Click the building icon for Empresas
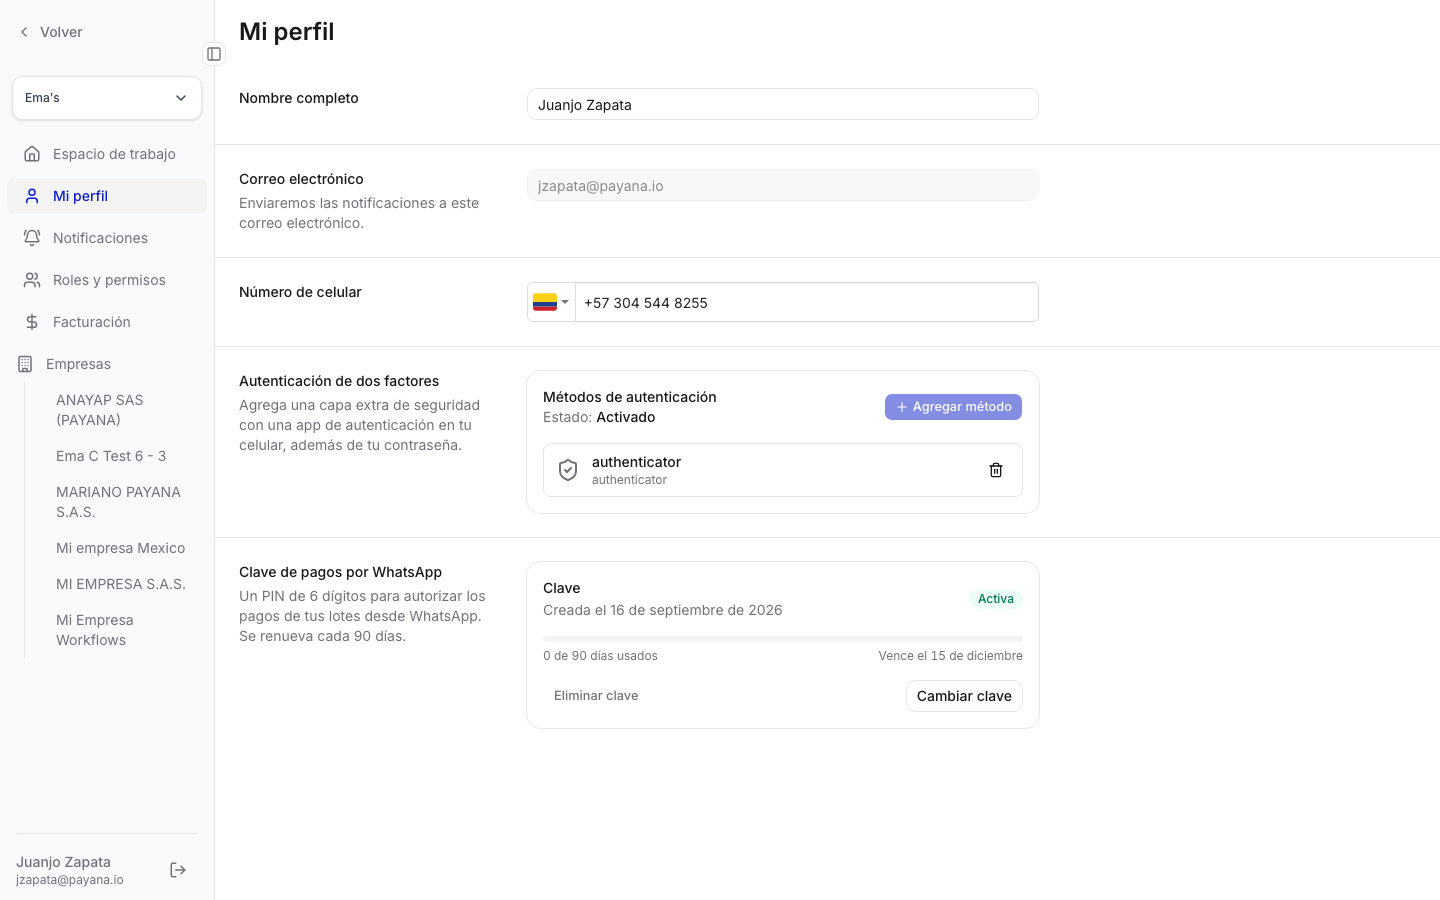 tap(25, 364)
